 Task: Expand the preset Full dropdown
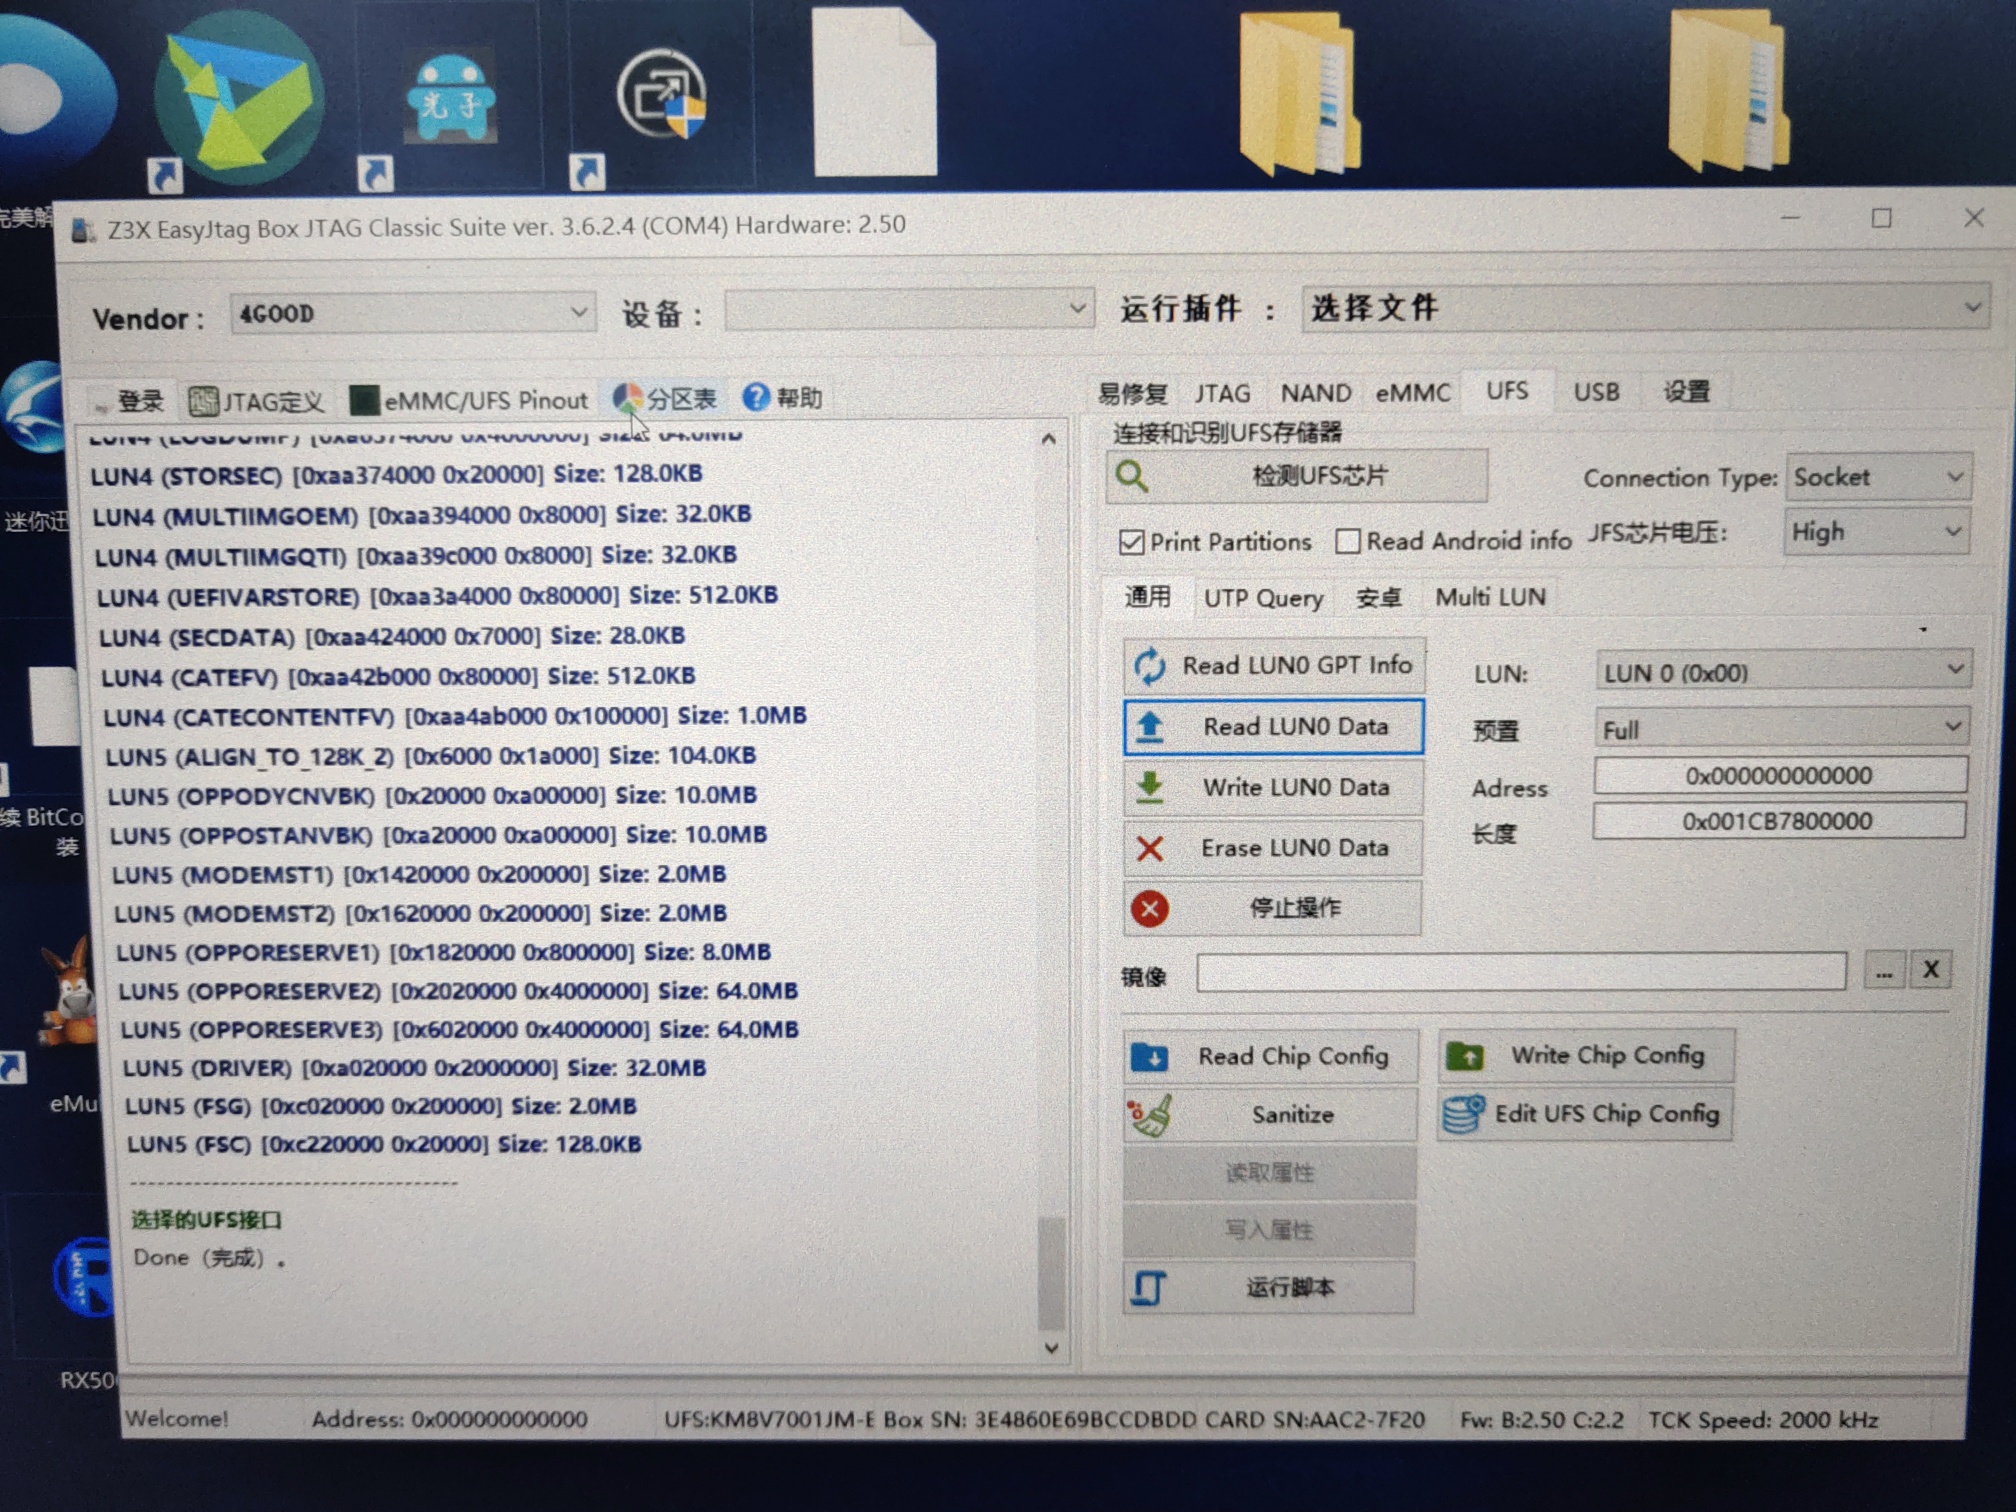(1780, 729)
